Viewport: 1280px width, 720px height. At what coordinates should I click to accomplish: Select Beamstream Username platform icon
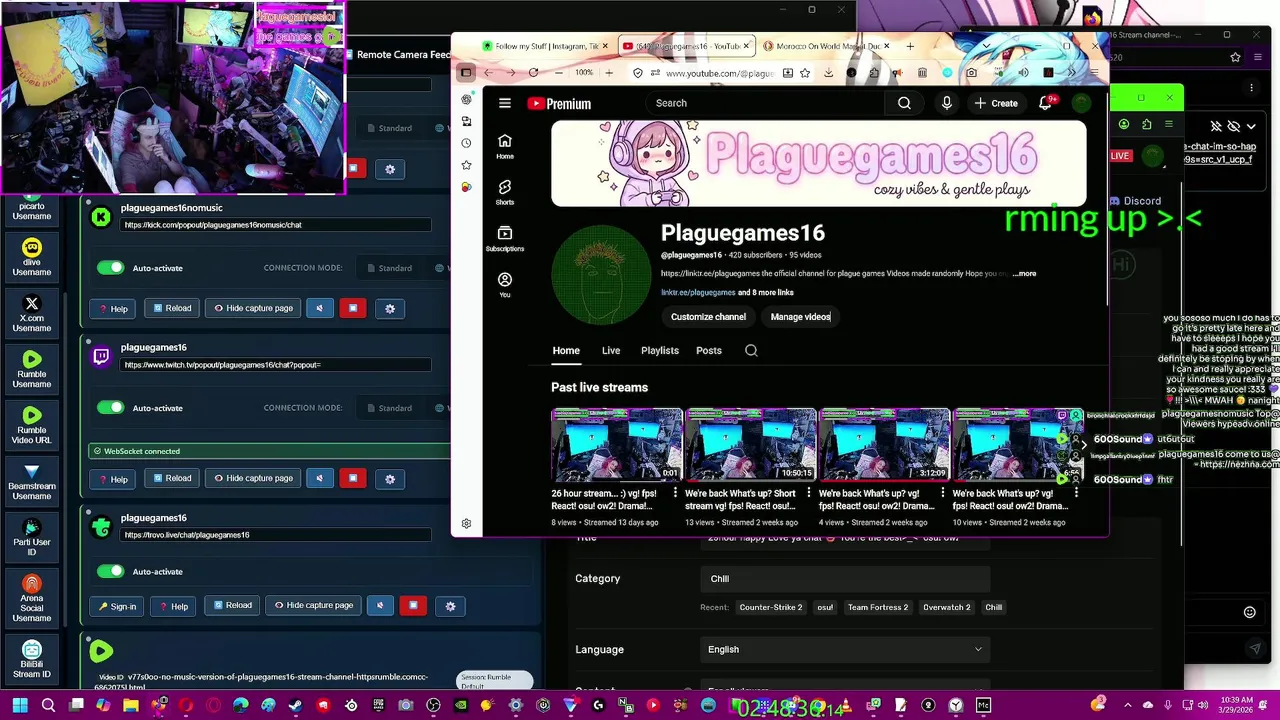point(32,482)
